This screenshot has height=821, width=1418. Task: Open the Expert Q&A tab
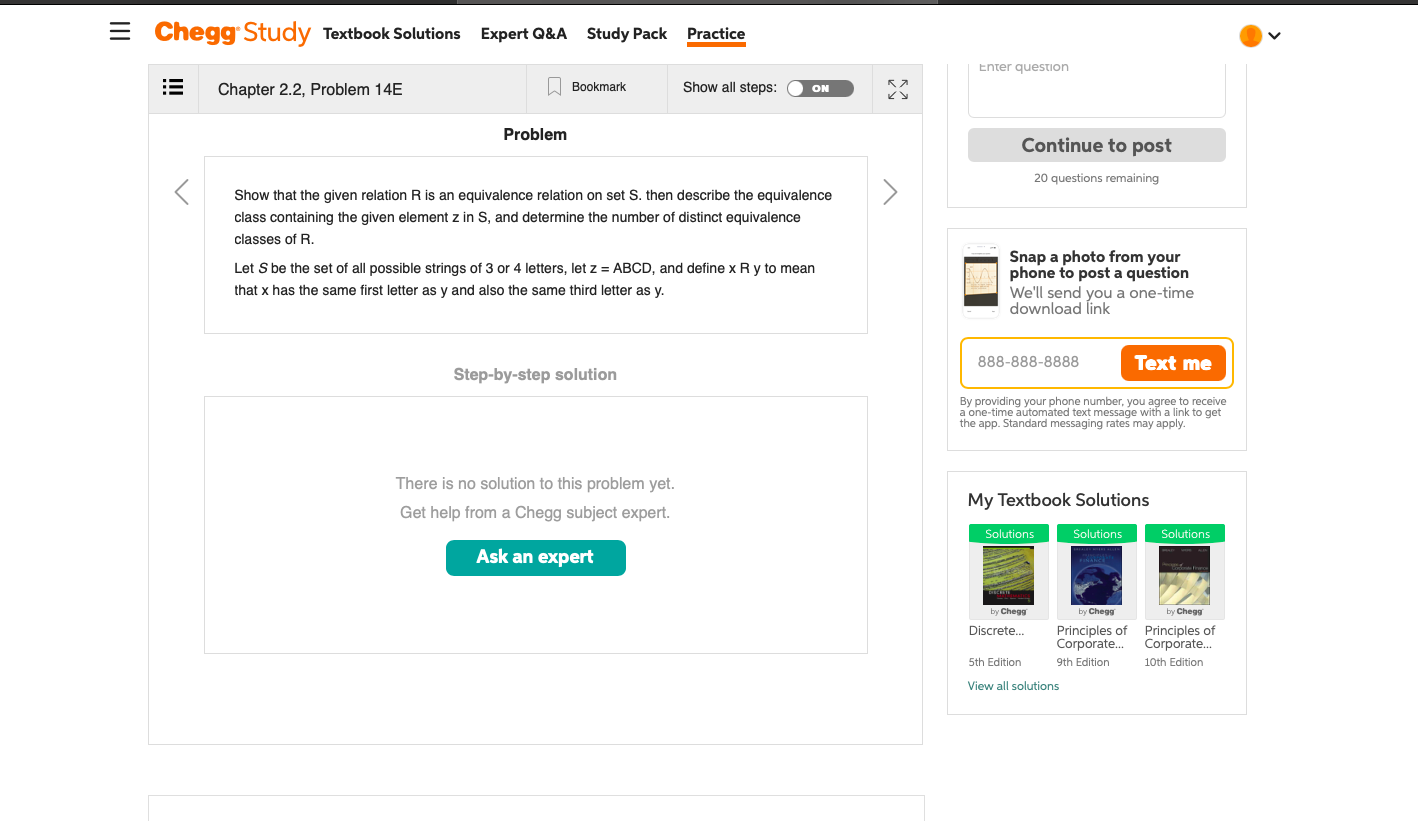(x=524, y=34)
